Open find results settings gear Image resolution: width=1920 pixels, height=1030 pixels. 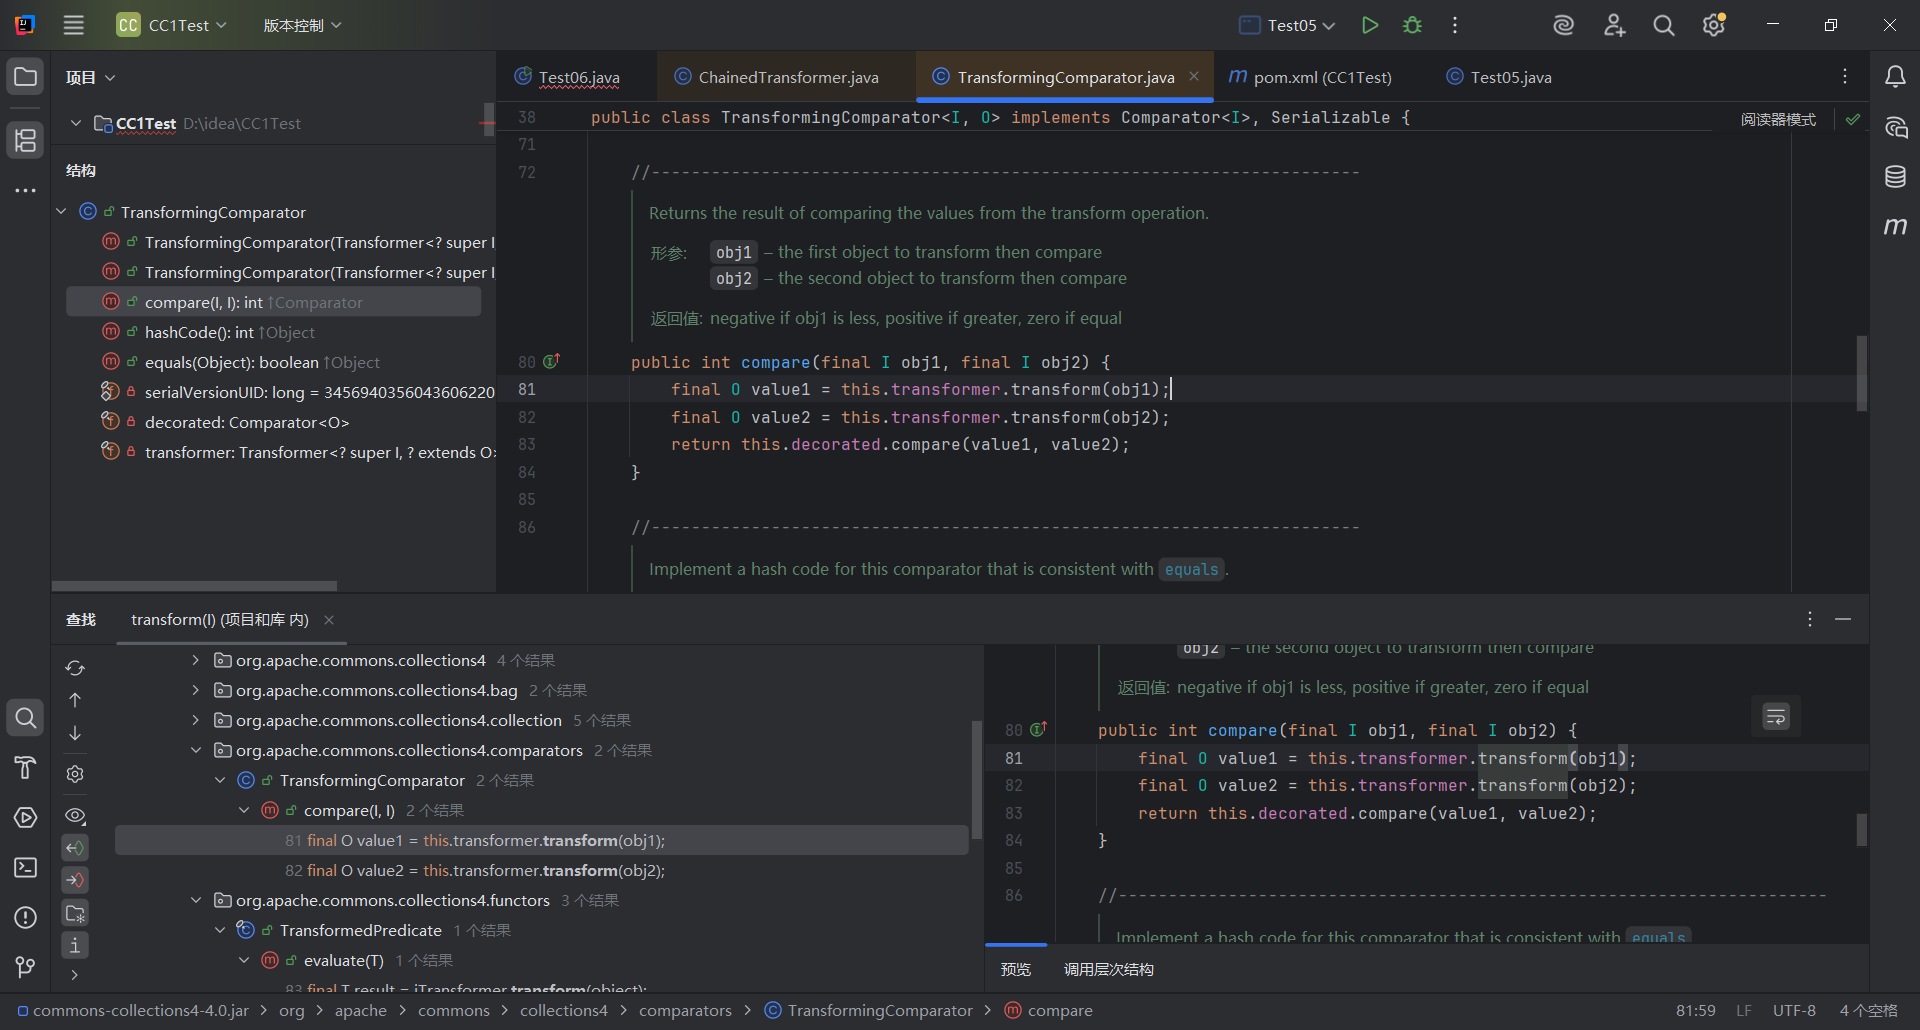coord(75,774)
